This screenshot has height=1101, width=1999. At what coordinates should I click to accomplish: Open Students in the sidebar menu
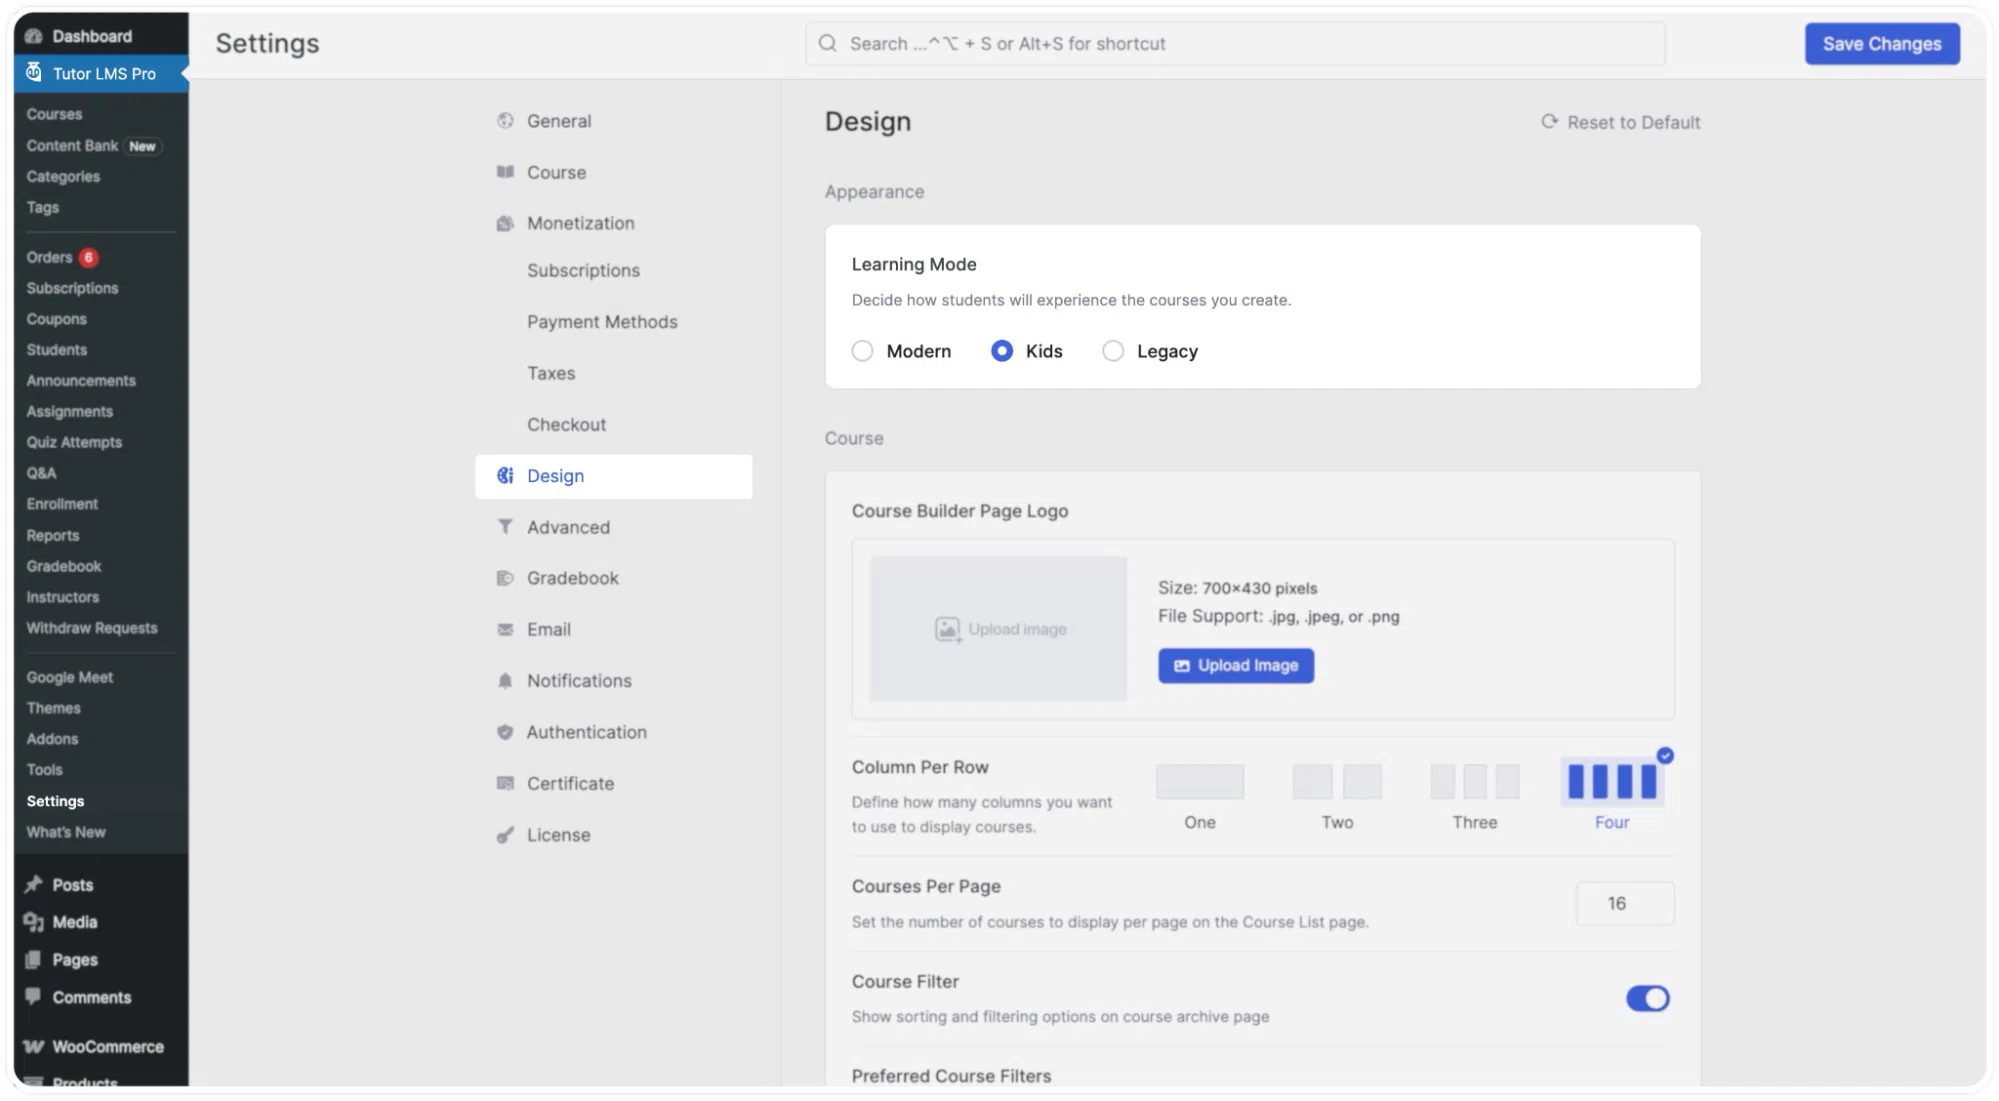(x=57, y=350)
